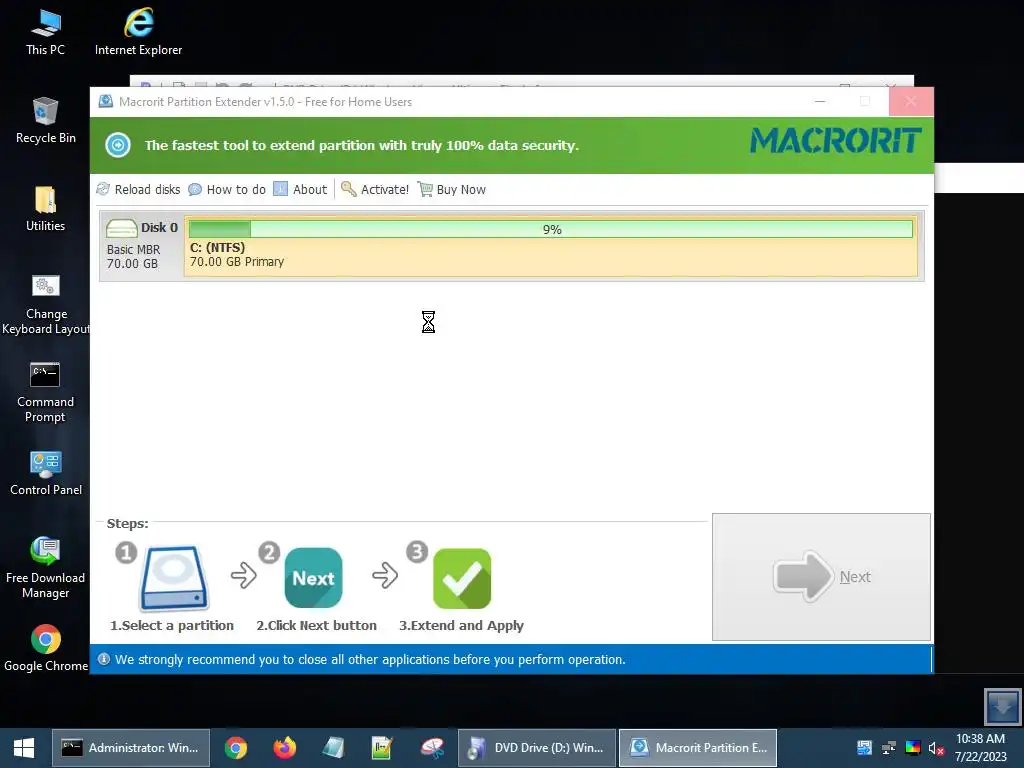Click the muted volume icon in the tray
This screenshot has width=1024, height=768.
coord(936,748)
